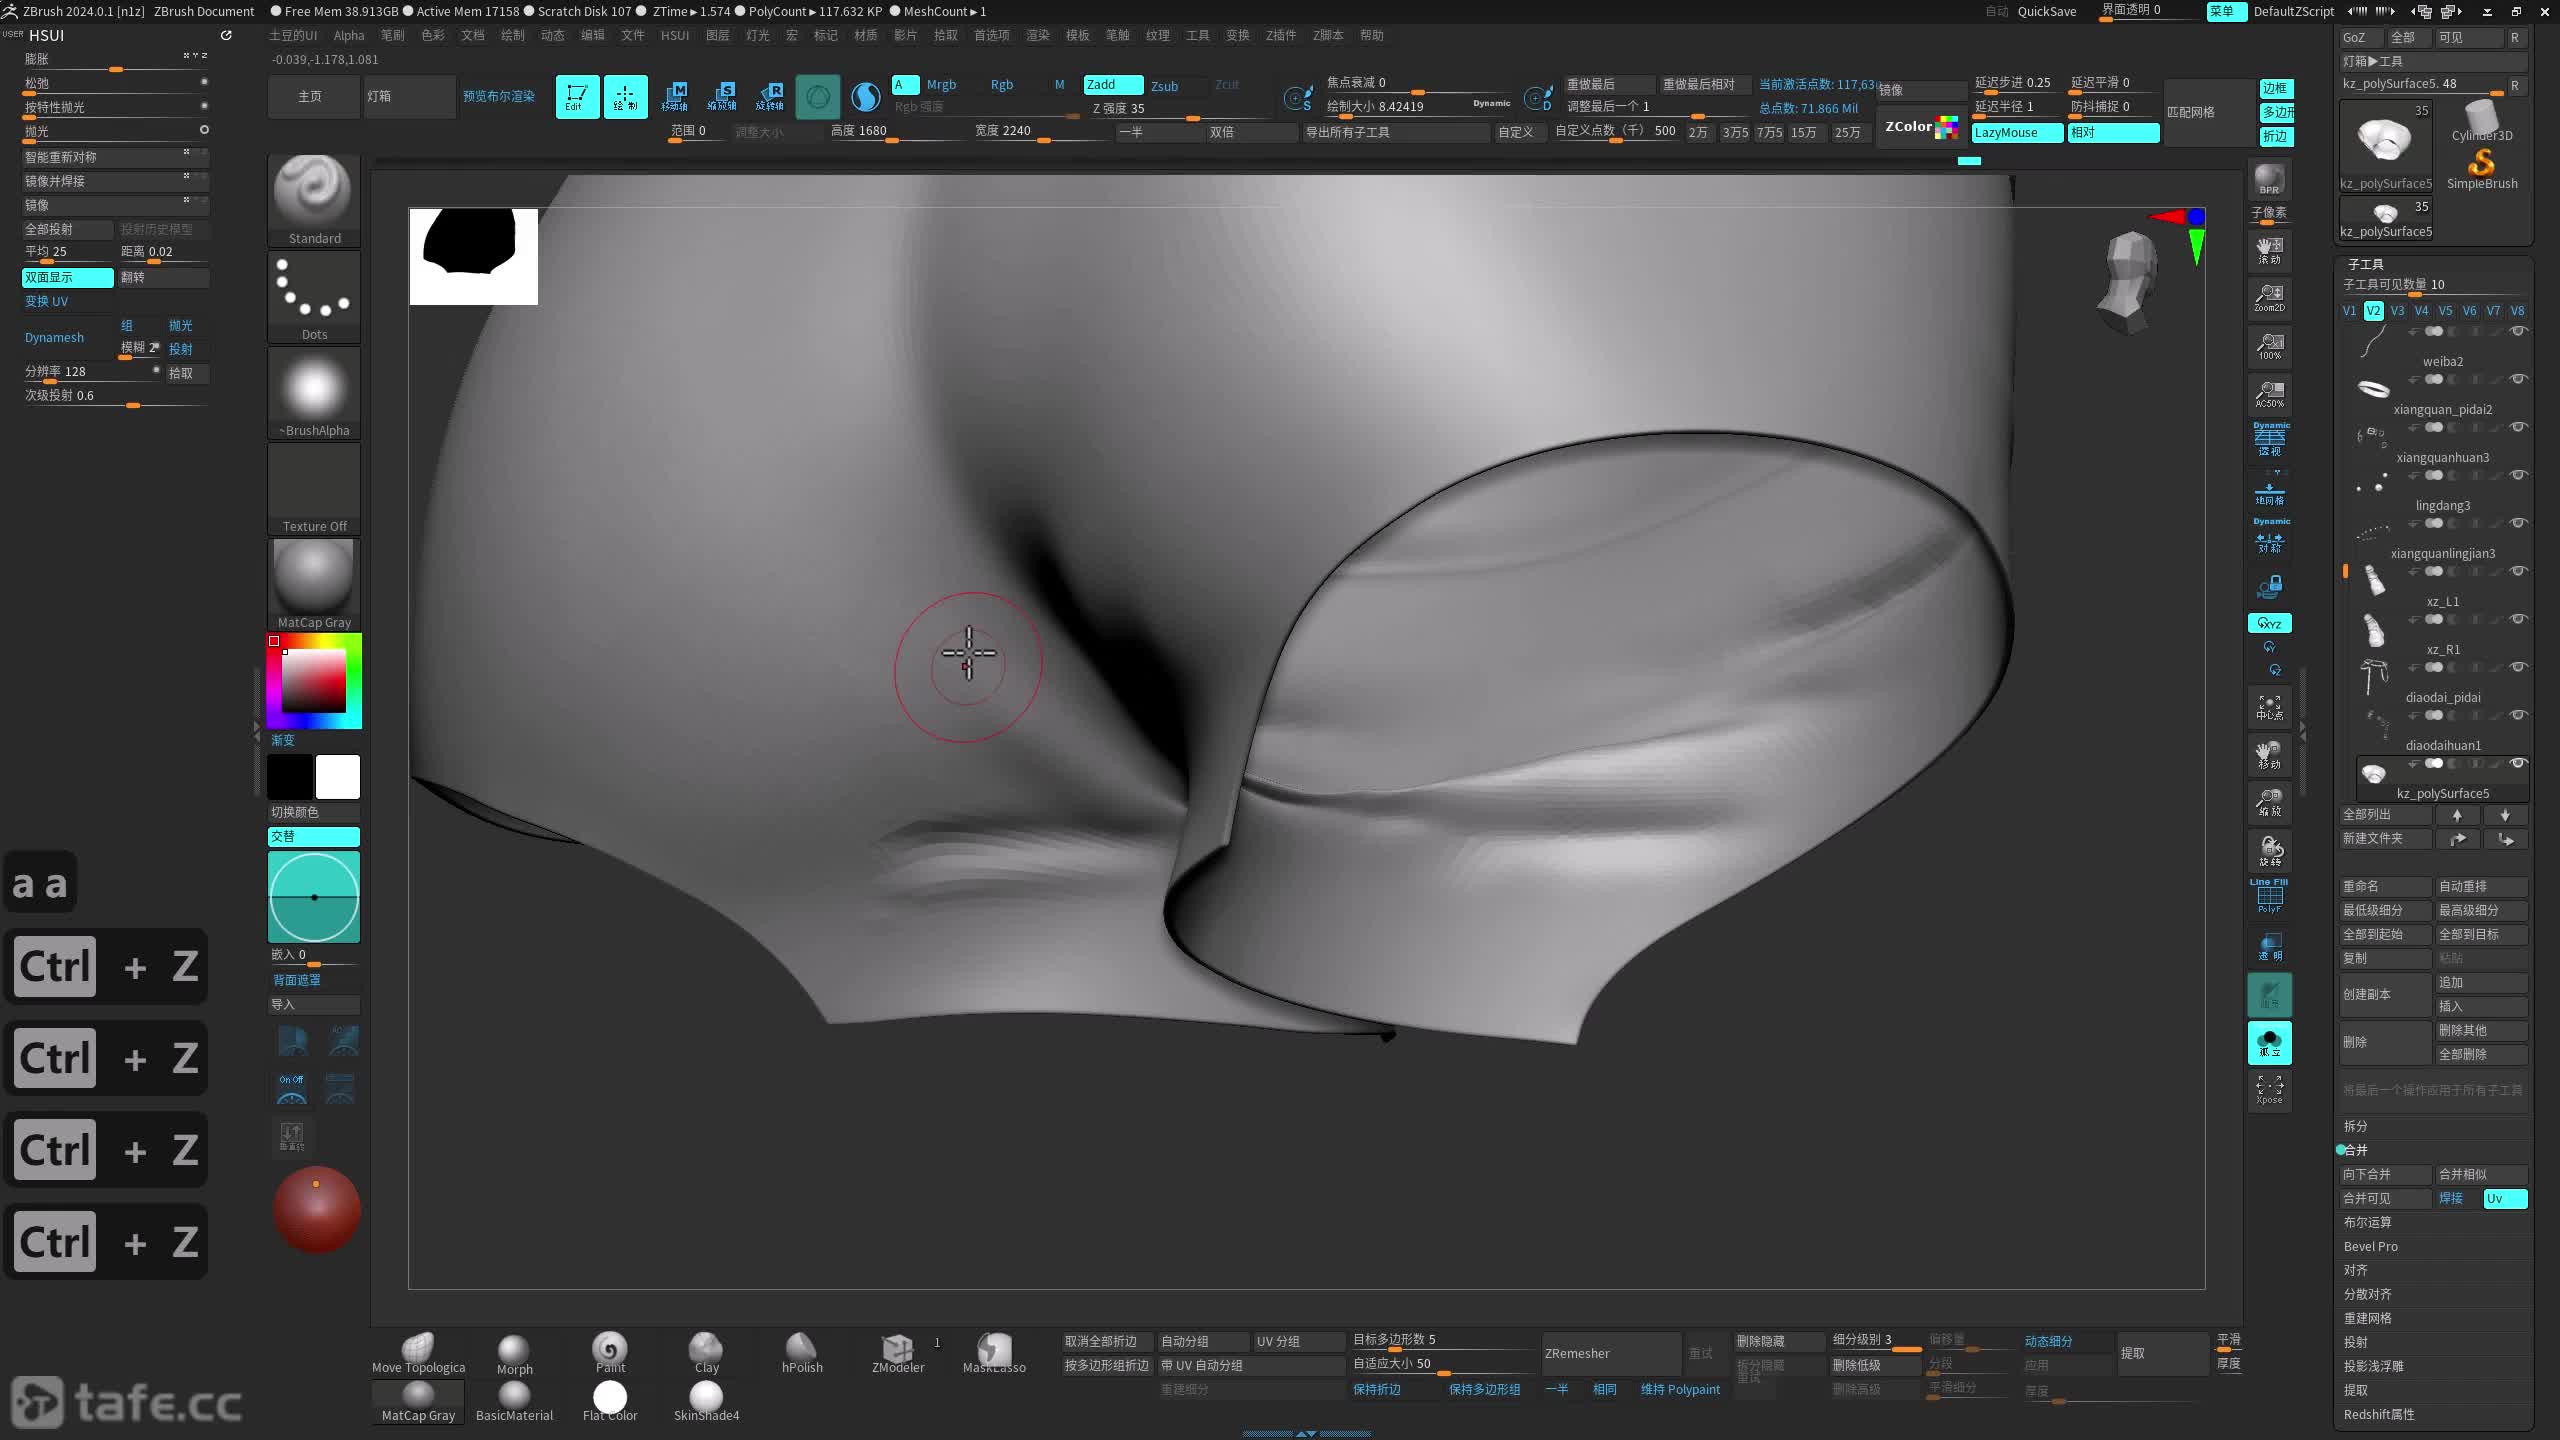Click the Gizmo 3D circular icon
Screen dimensions: 2560x1440
(818, 97)
